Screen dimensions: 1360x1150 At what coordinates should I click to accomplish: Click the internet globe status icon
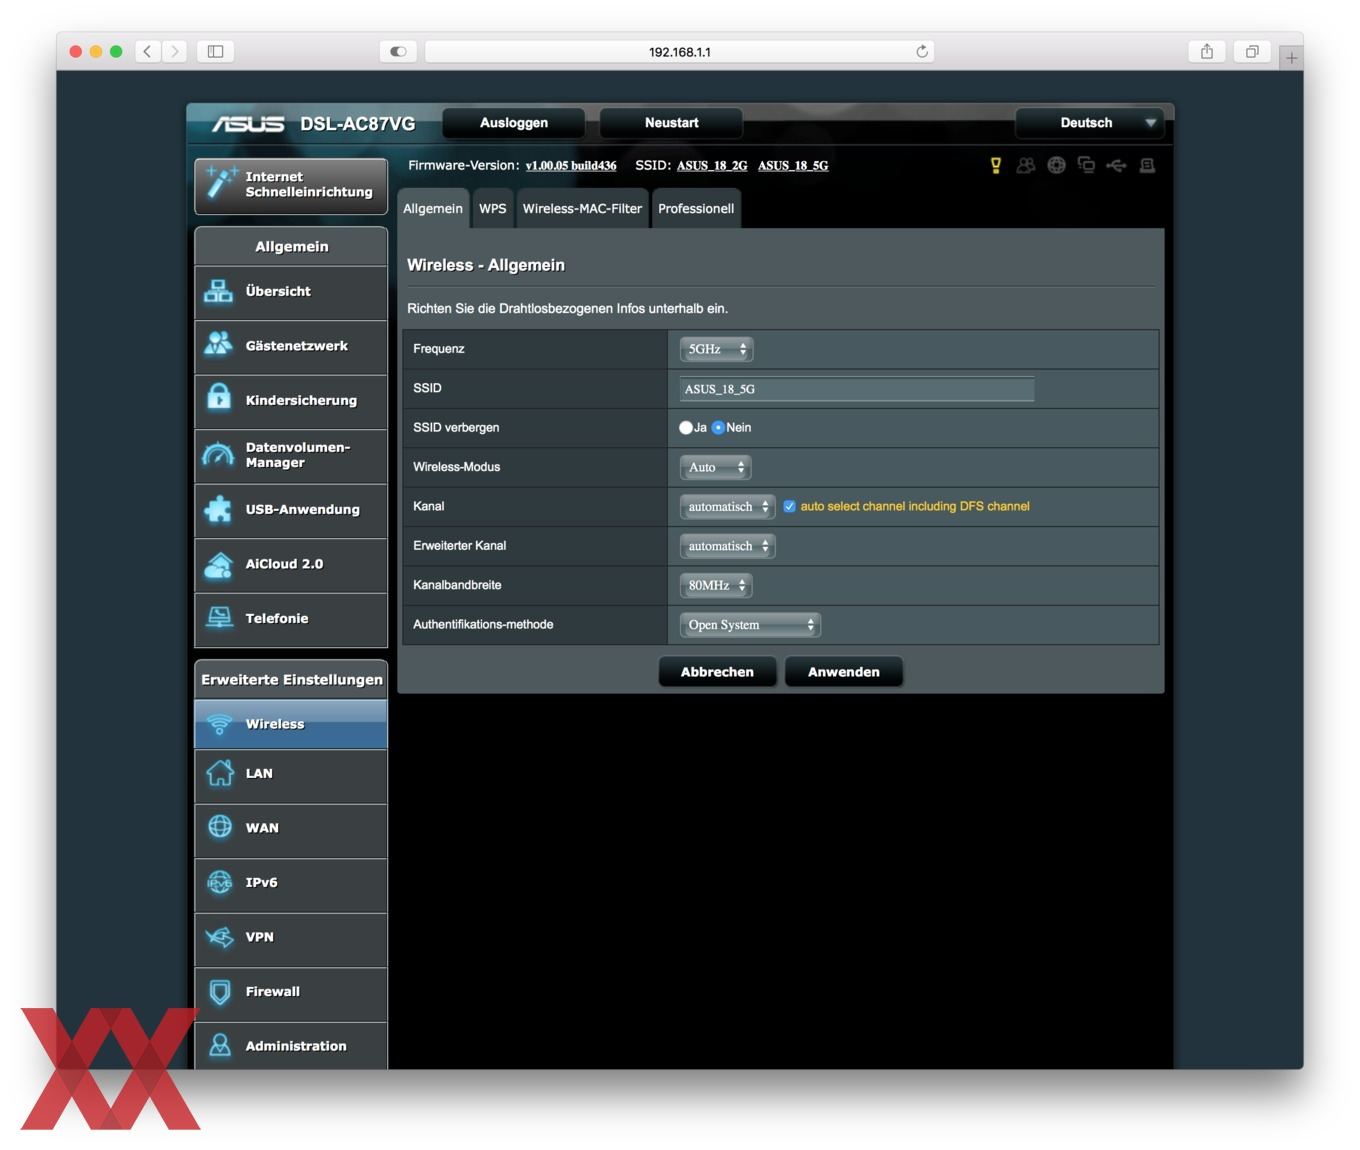[1056, 165]
